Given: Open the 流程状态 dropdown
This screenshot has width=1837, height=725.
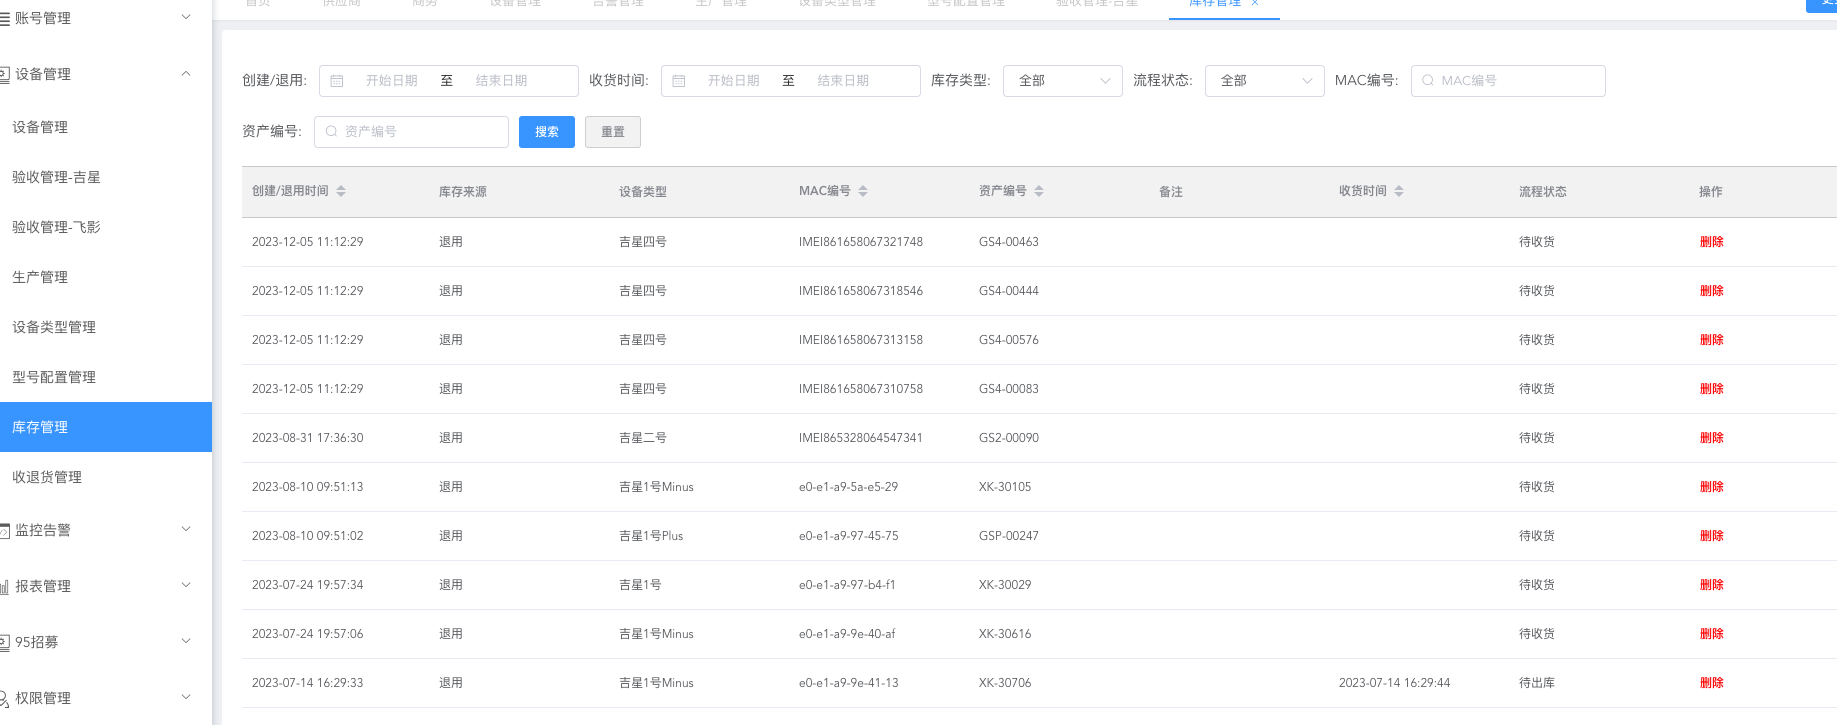Looking at the screenshot, I should 1265,81.
